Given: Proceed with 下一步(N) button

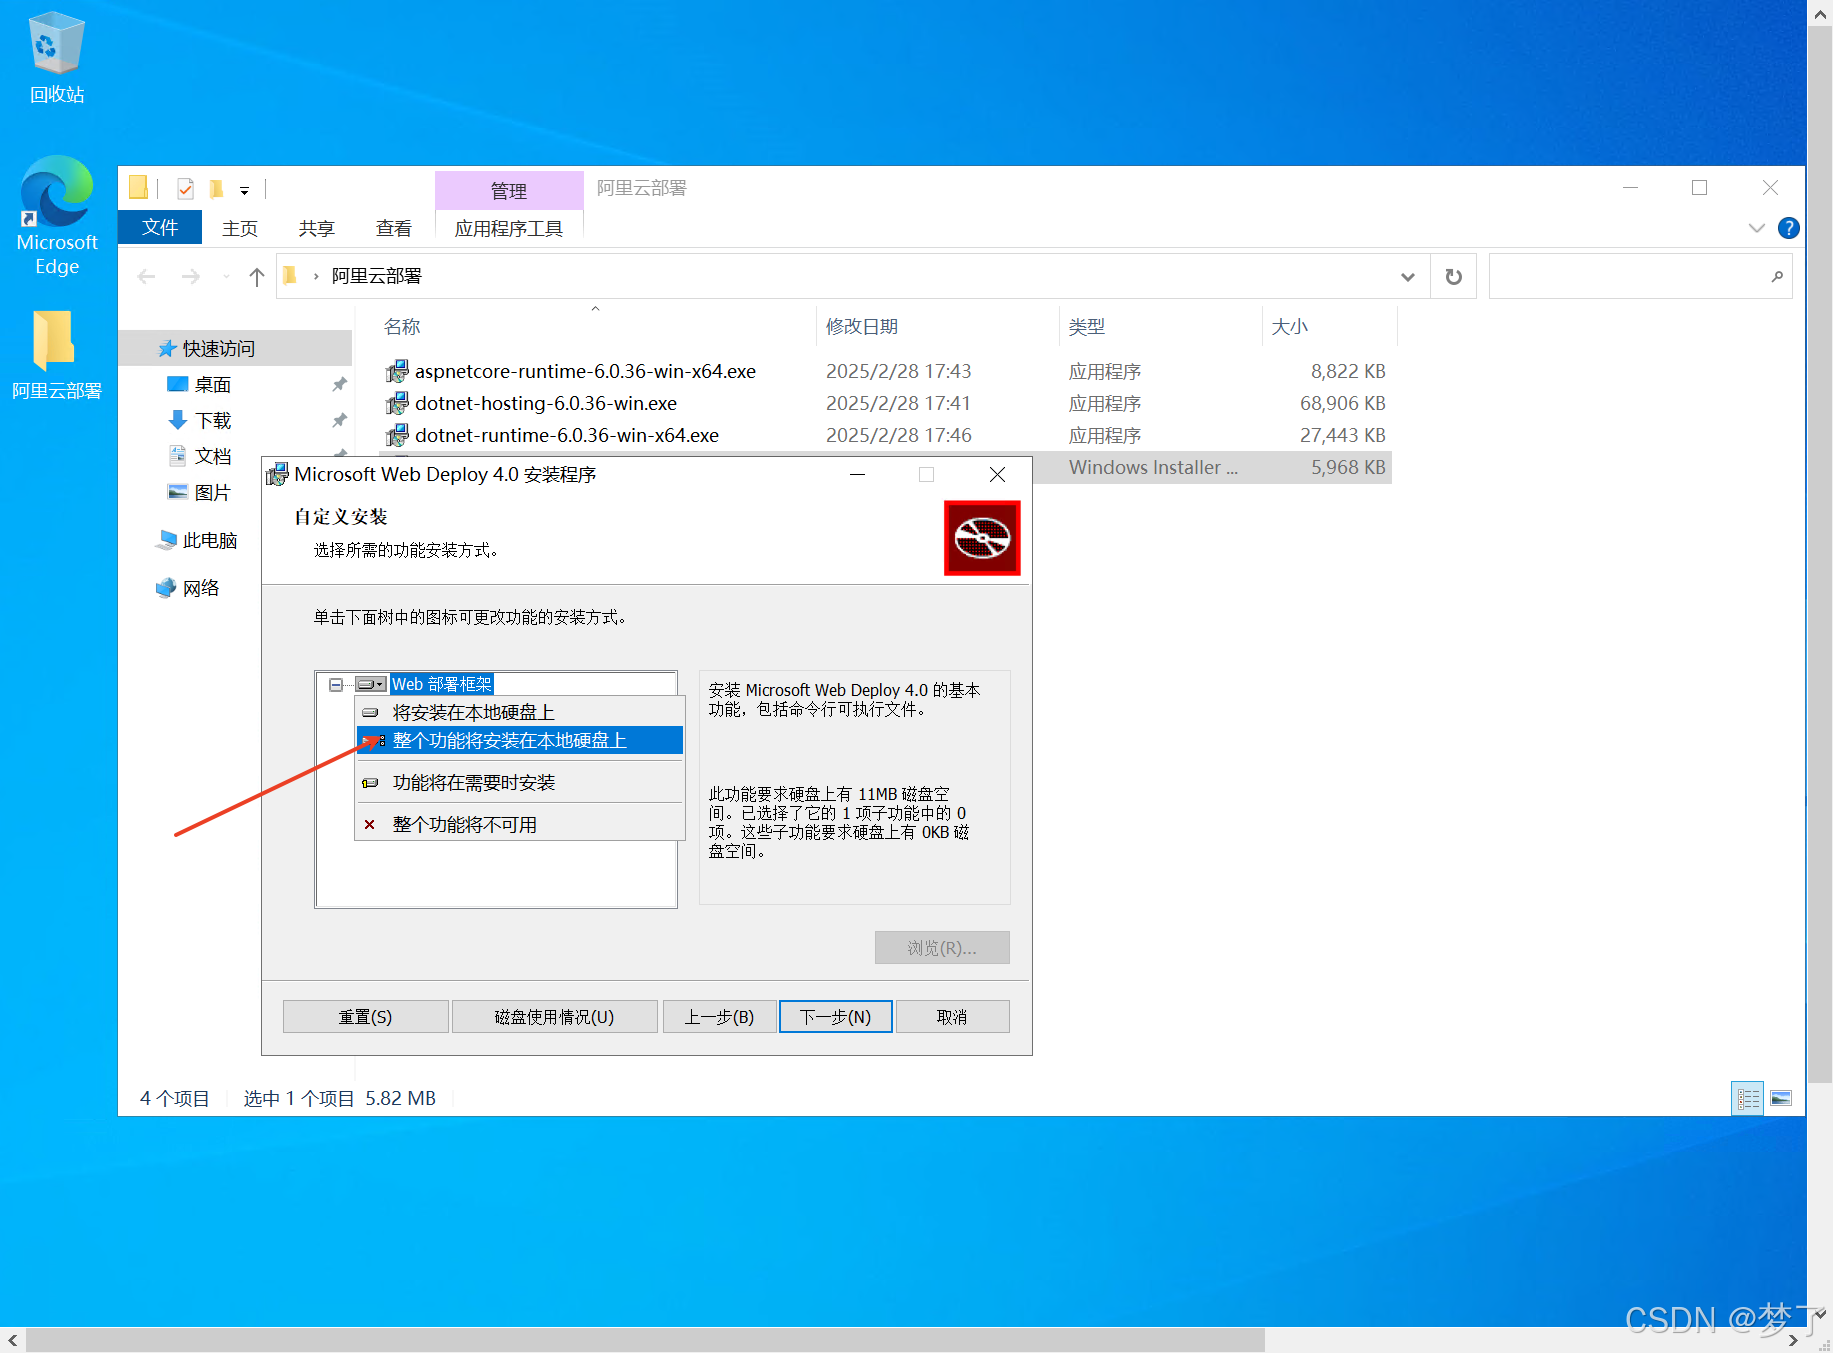Looking at the screenshot, I should pyautogui.click(x=835, y=1016).
